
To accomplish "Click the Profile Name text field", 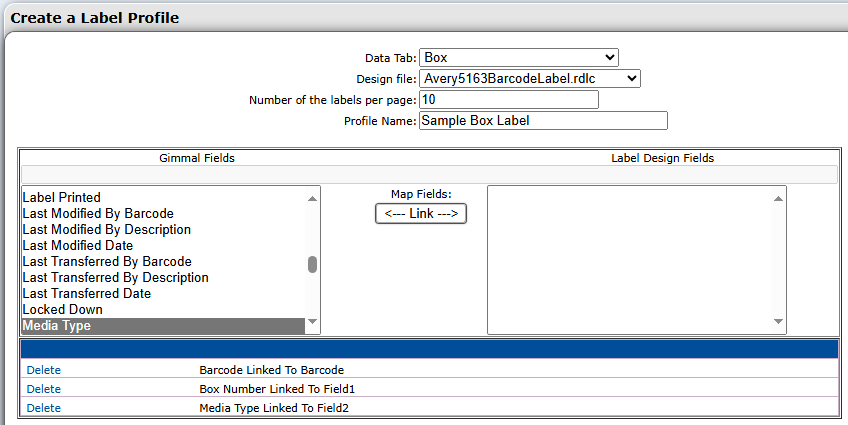I will (x=542, y=121).
